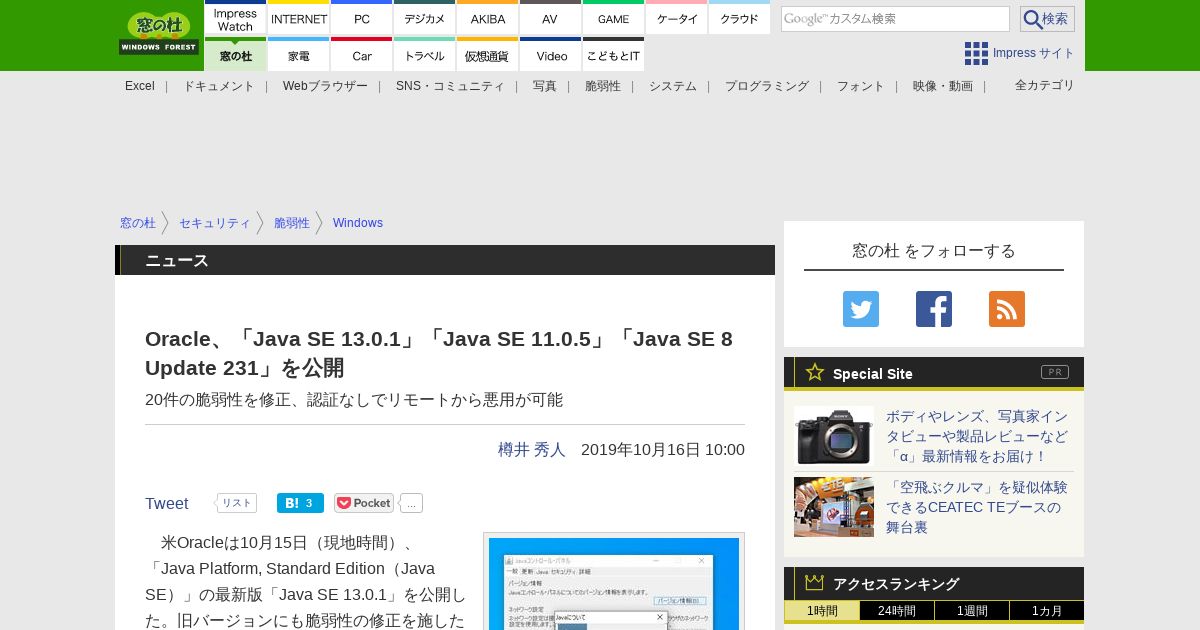Image resolution: width=1200 pixels, height=630 pixels.
Task: Click author name 樽井 秀人
Action: pos(532,450)
